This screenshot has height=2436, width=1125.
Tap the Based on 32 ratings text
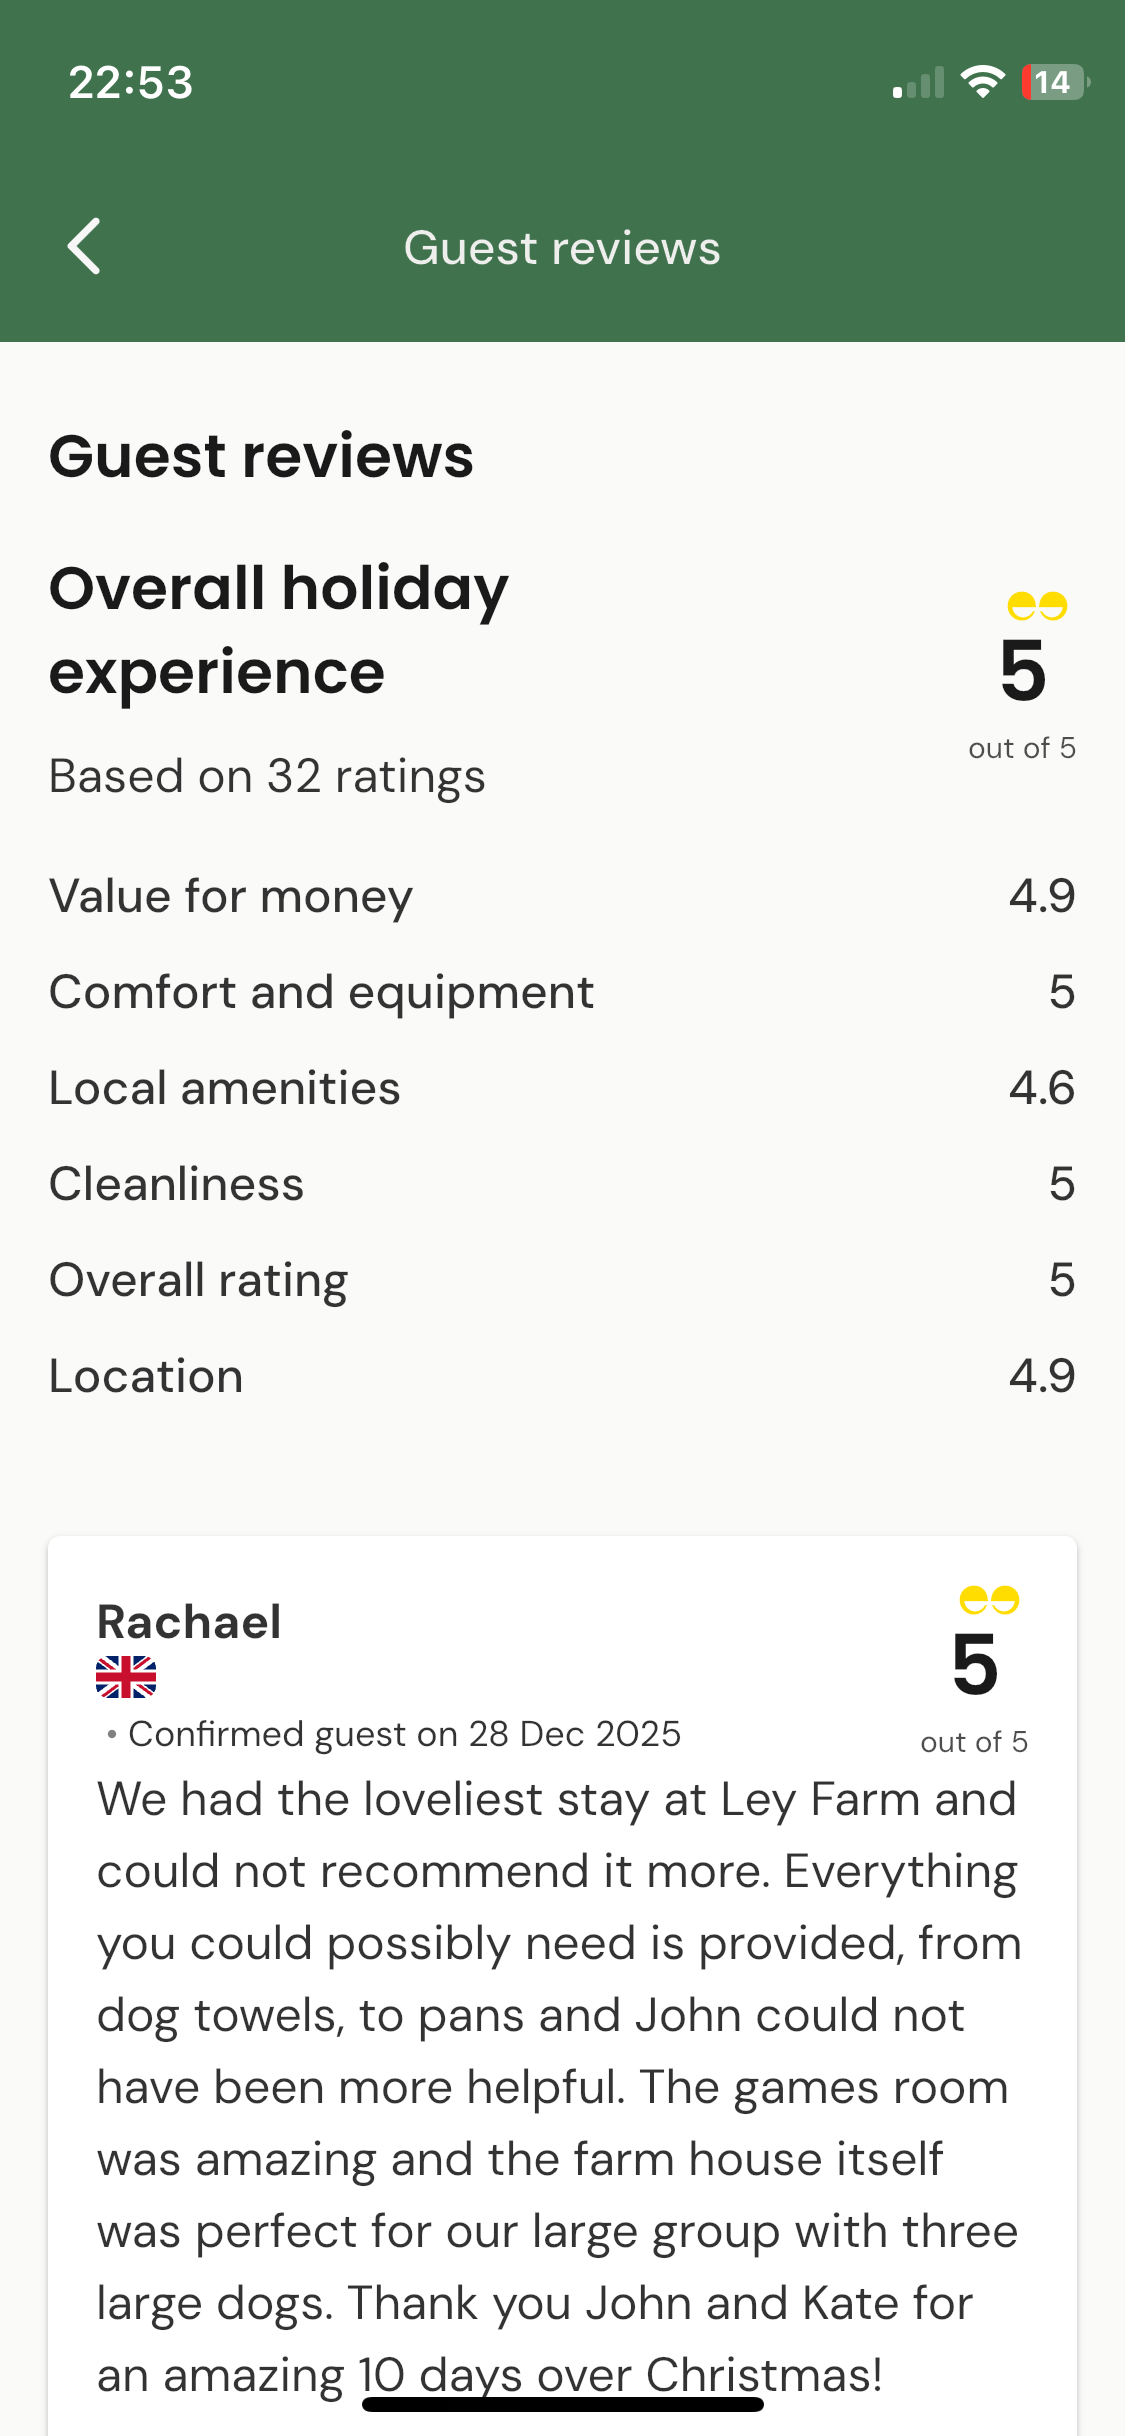pyautogui.click(x=267, y=777)
